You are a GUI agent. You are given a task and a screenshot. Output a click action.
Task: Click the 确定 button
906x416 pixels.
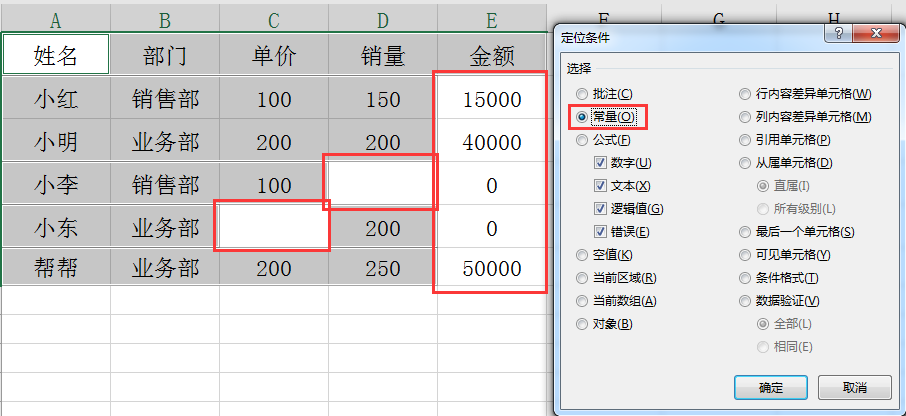coord(770,387)
